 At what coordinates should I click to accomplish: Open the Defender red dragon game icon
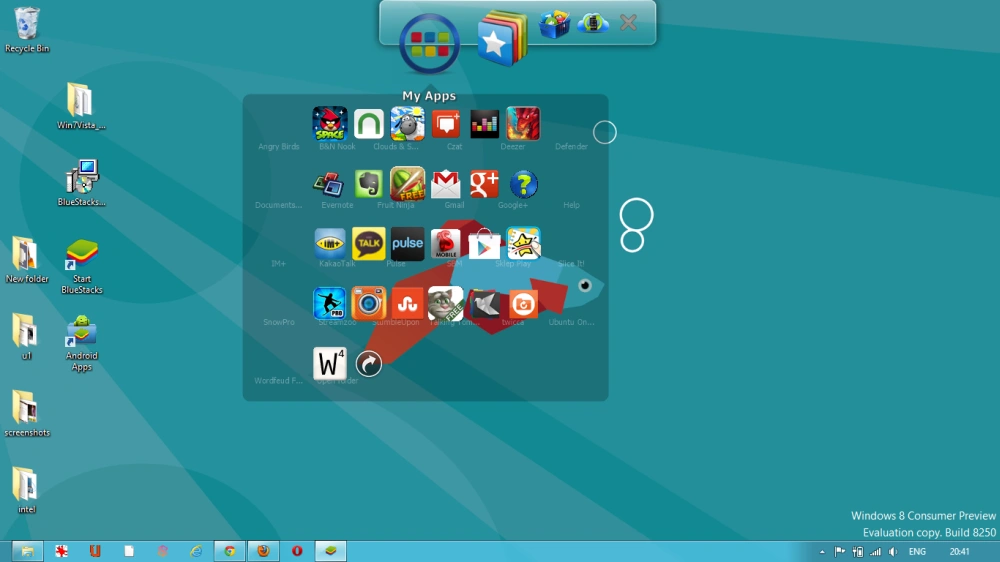click(523, 123)
